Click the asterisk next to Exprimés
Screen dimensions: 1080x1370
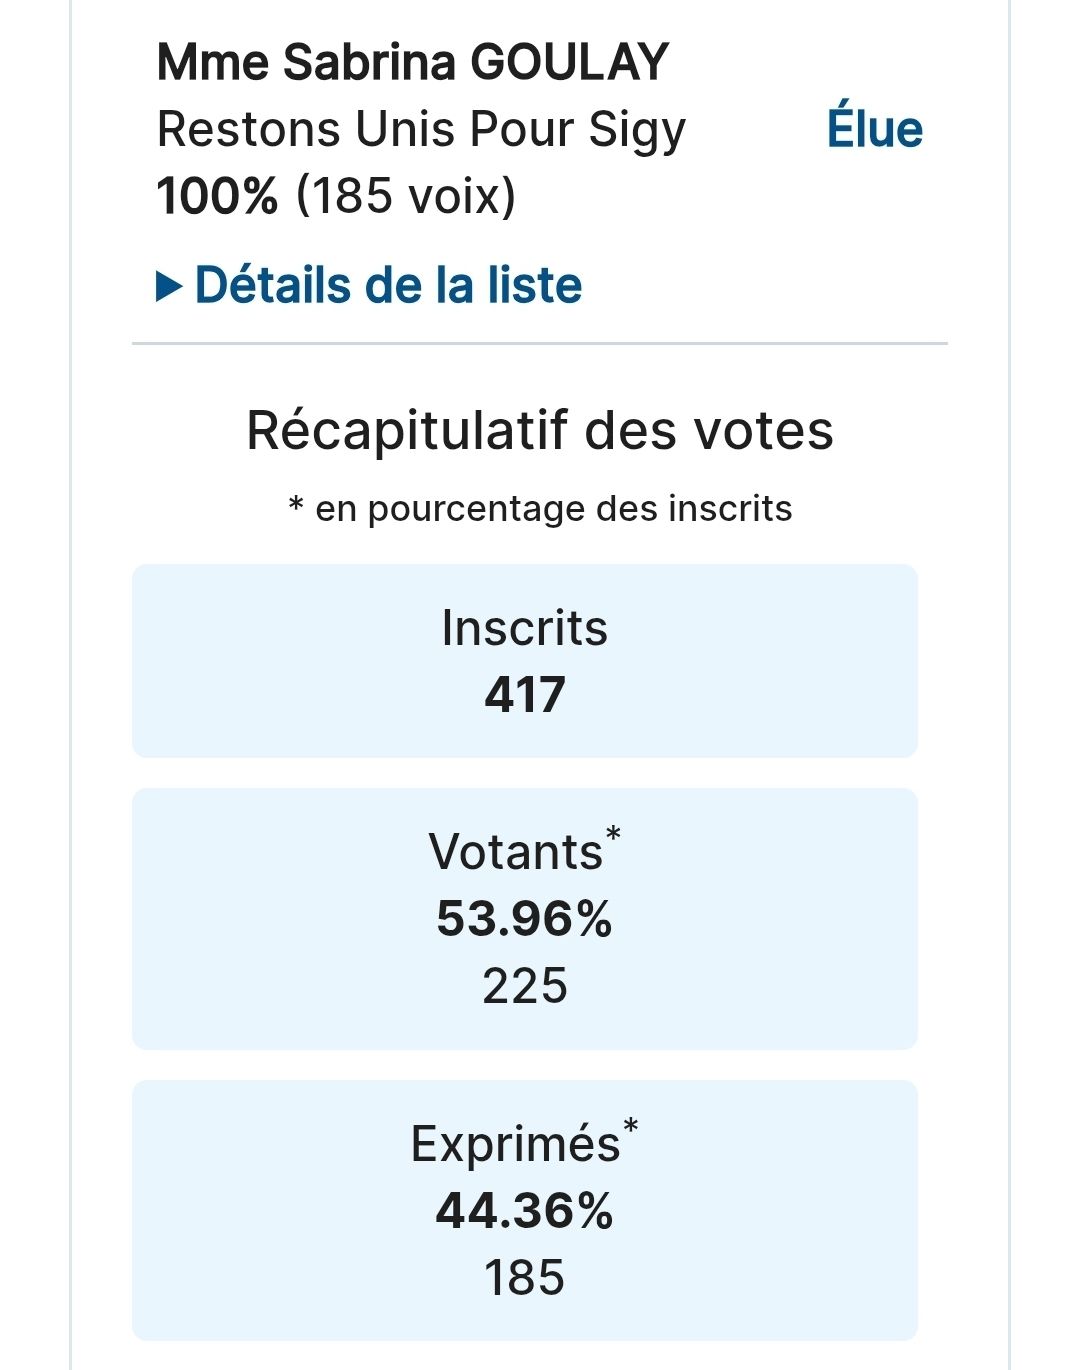point(630,1125)
